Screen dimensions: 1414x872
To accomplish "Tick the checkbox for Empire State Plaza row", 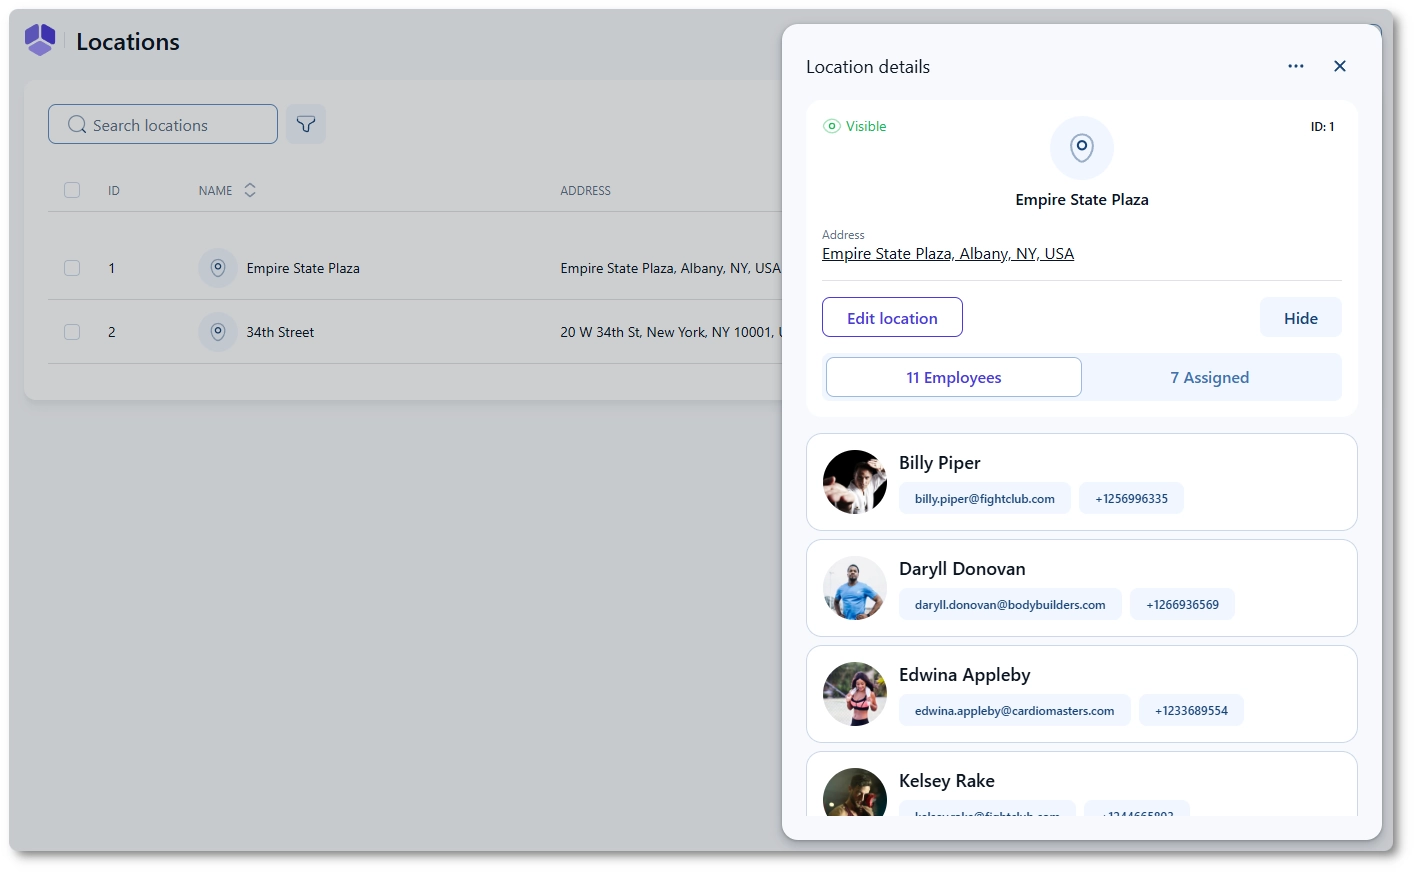I will coord(72,268).
